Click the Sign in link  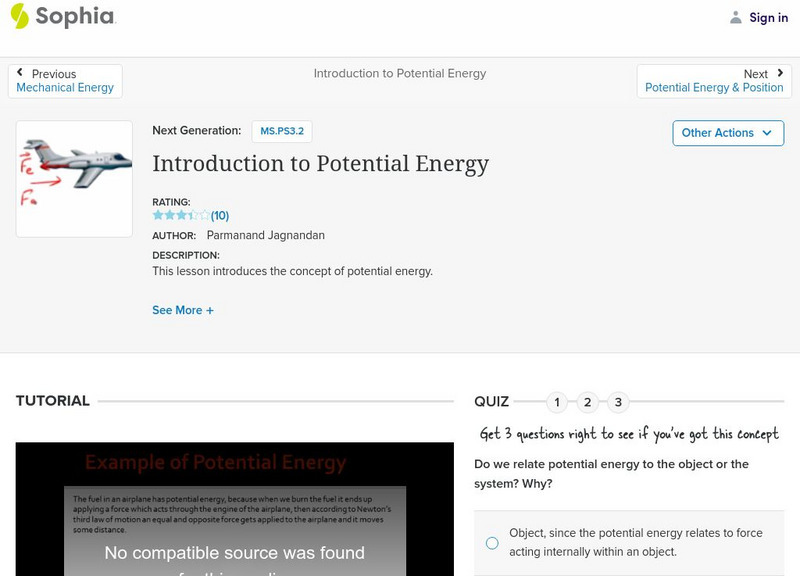click(x=768, y=17)
